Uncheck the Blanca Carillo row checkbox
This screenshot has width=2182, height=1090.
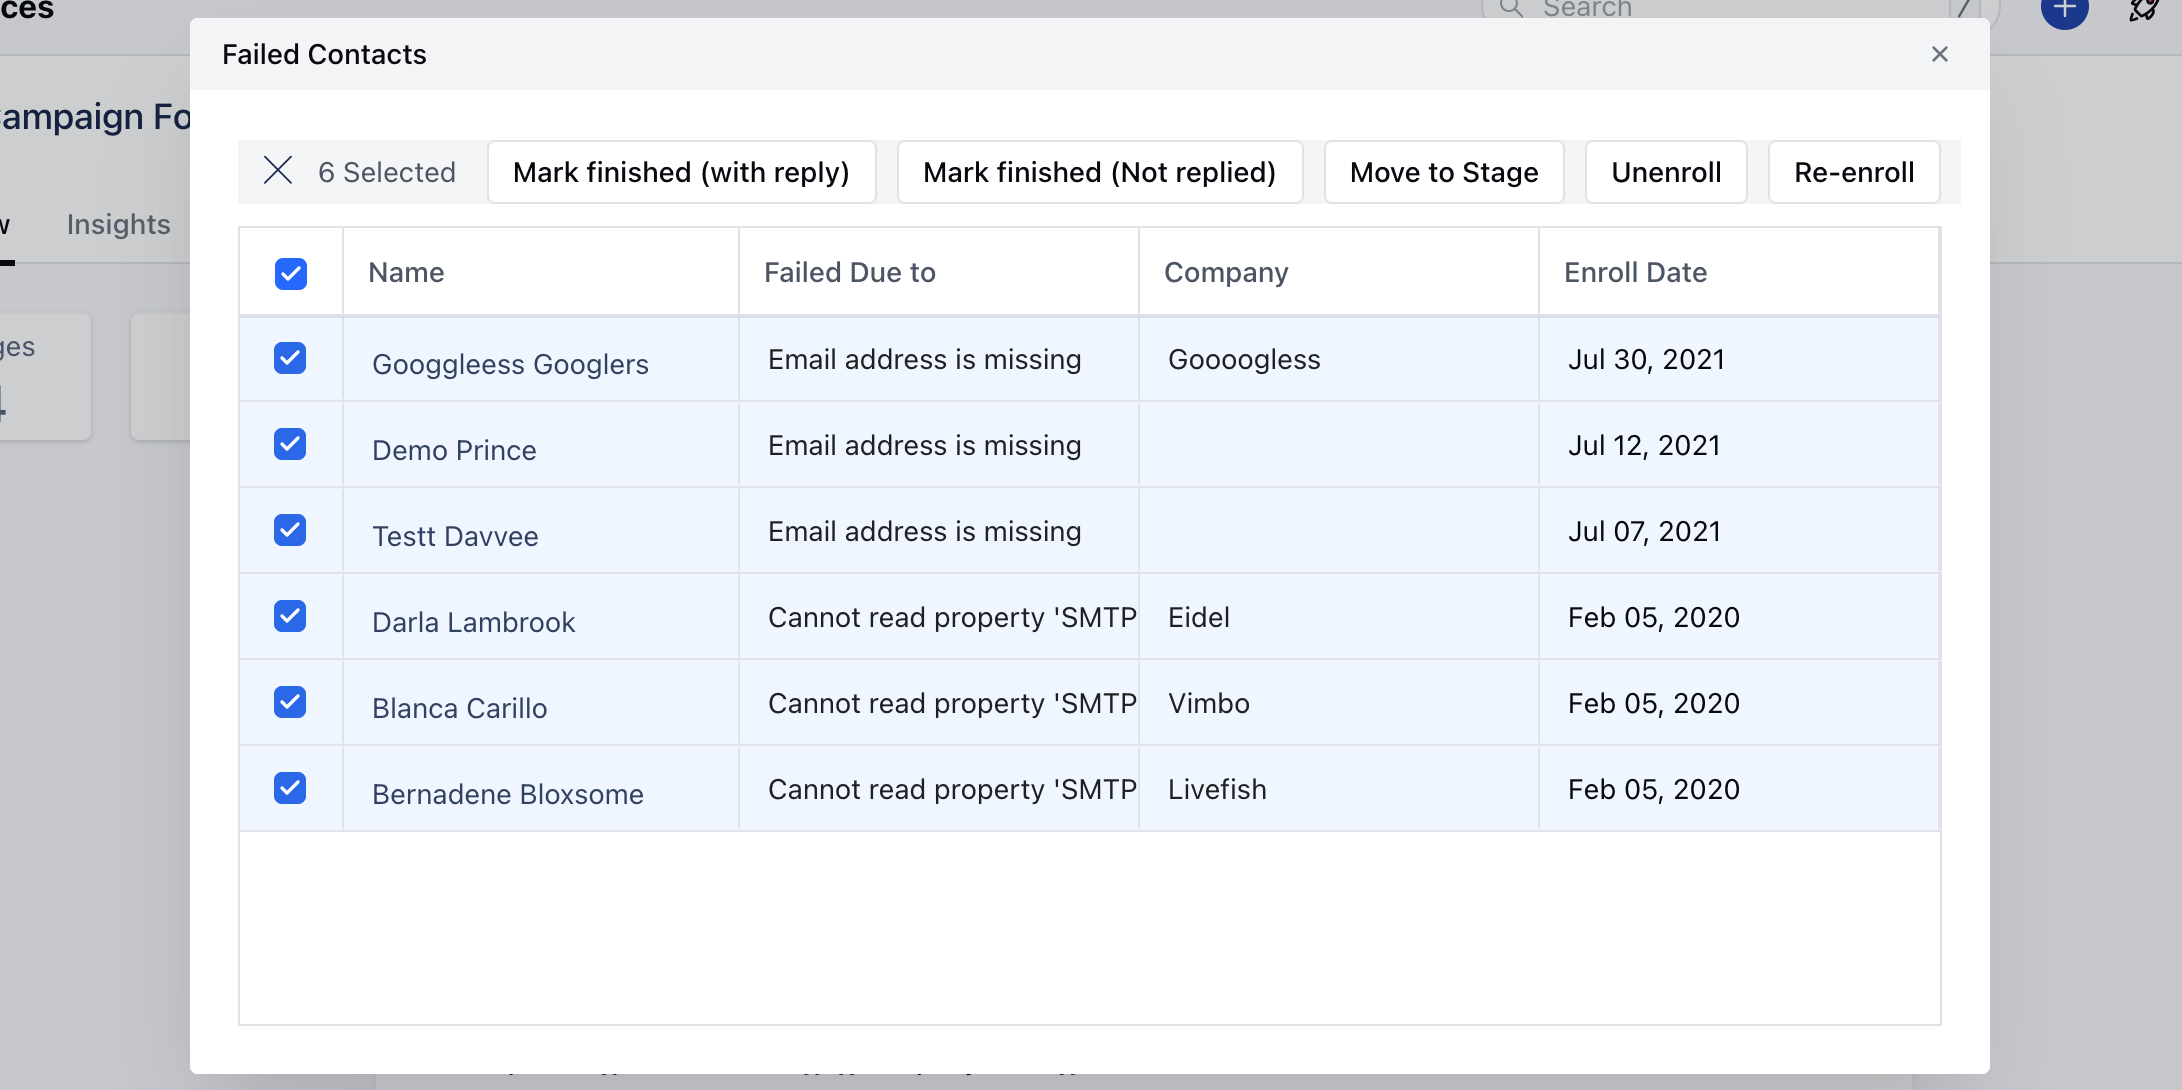click(290, 702)
